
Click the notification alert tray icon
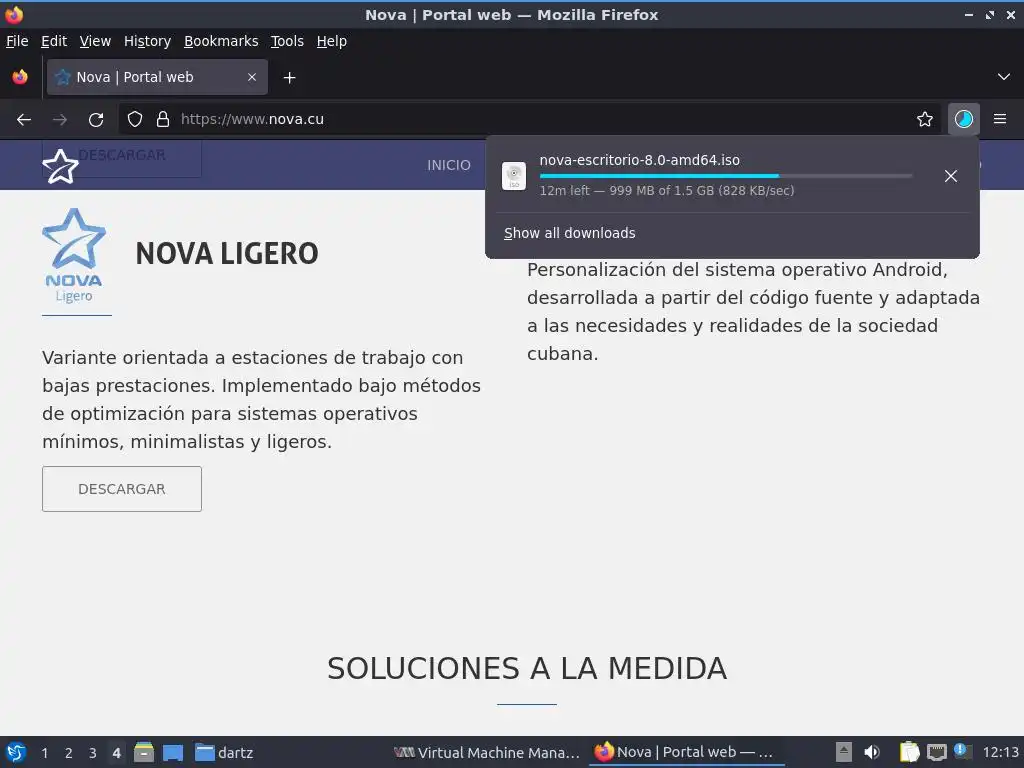coord(962,751)
